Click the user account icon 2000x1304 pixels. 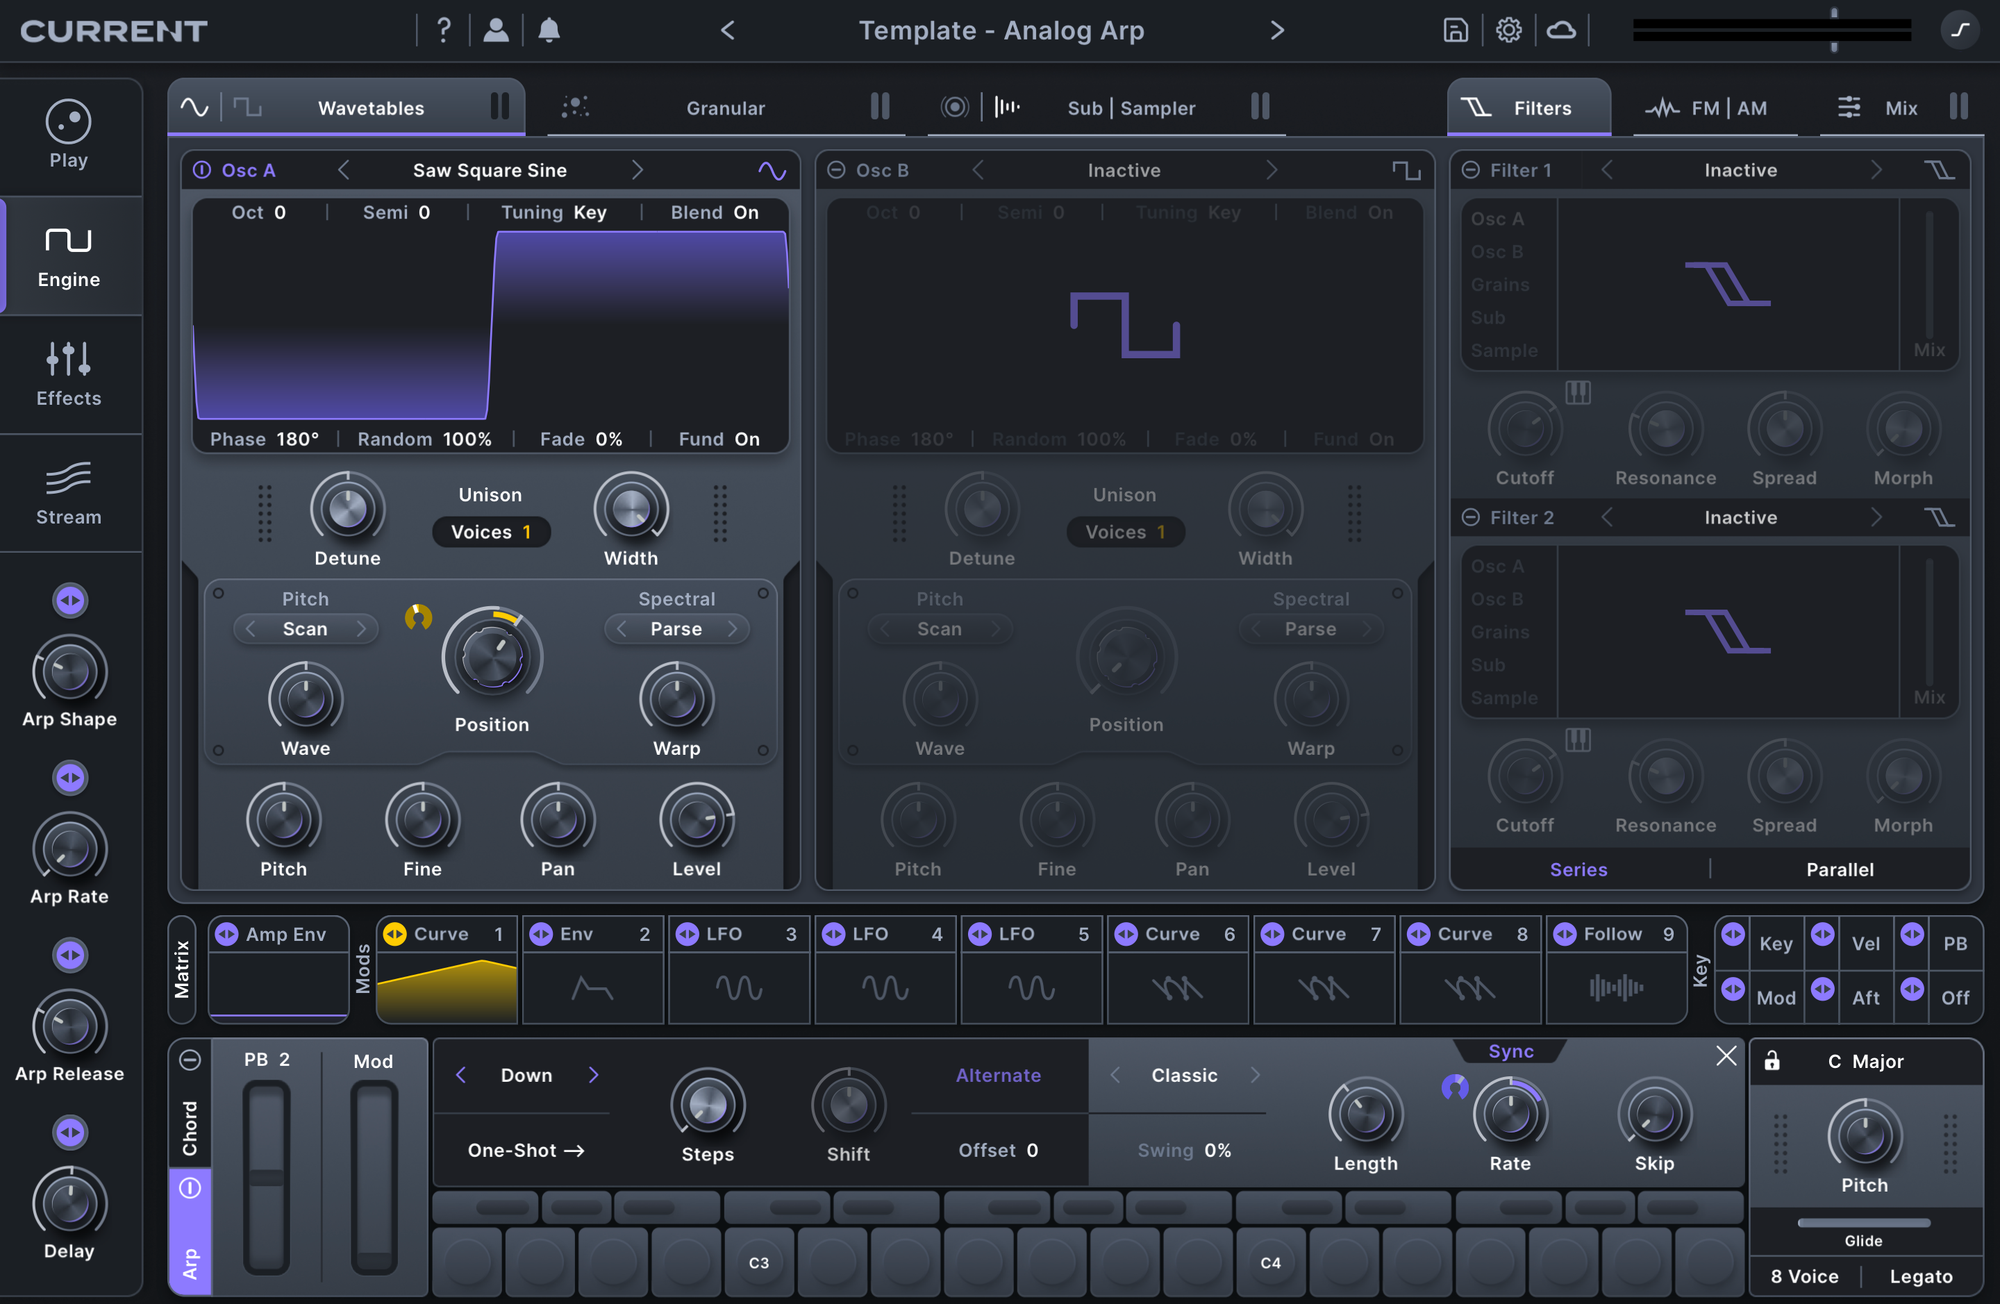tap(495, 30)
